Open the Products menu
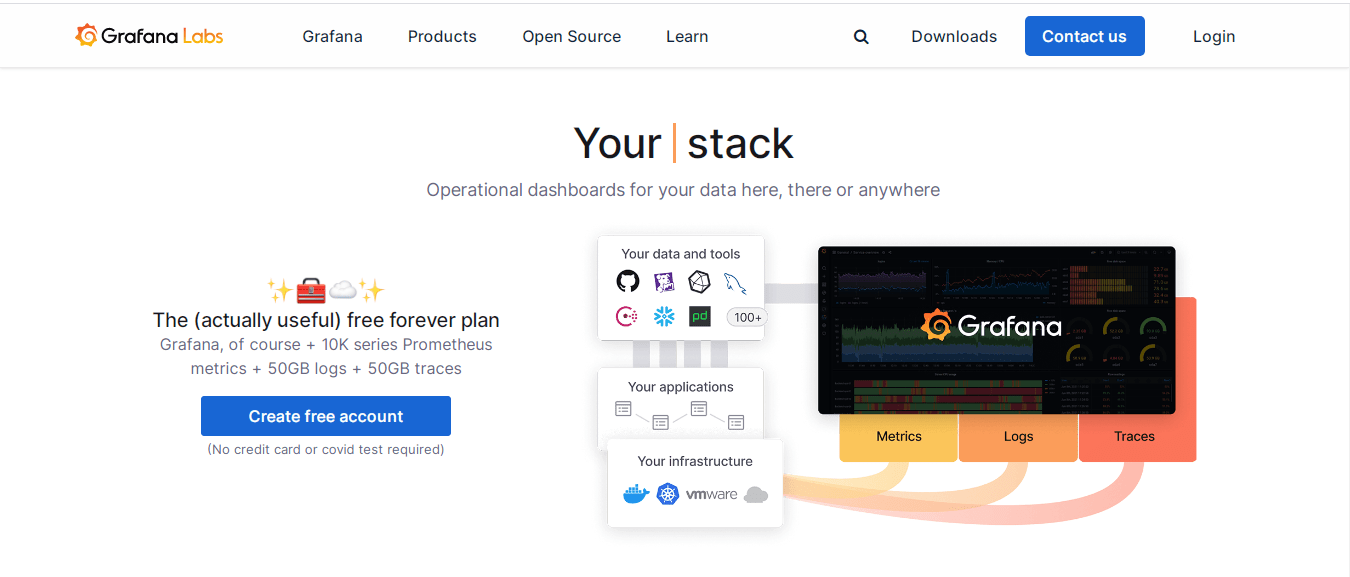Screen dimensions: 1350x577 (x=441, y=36)
